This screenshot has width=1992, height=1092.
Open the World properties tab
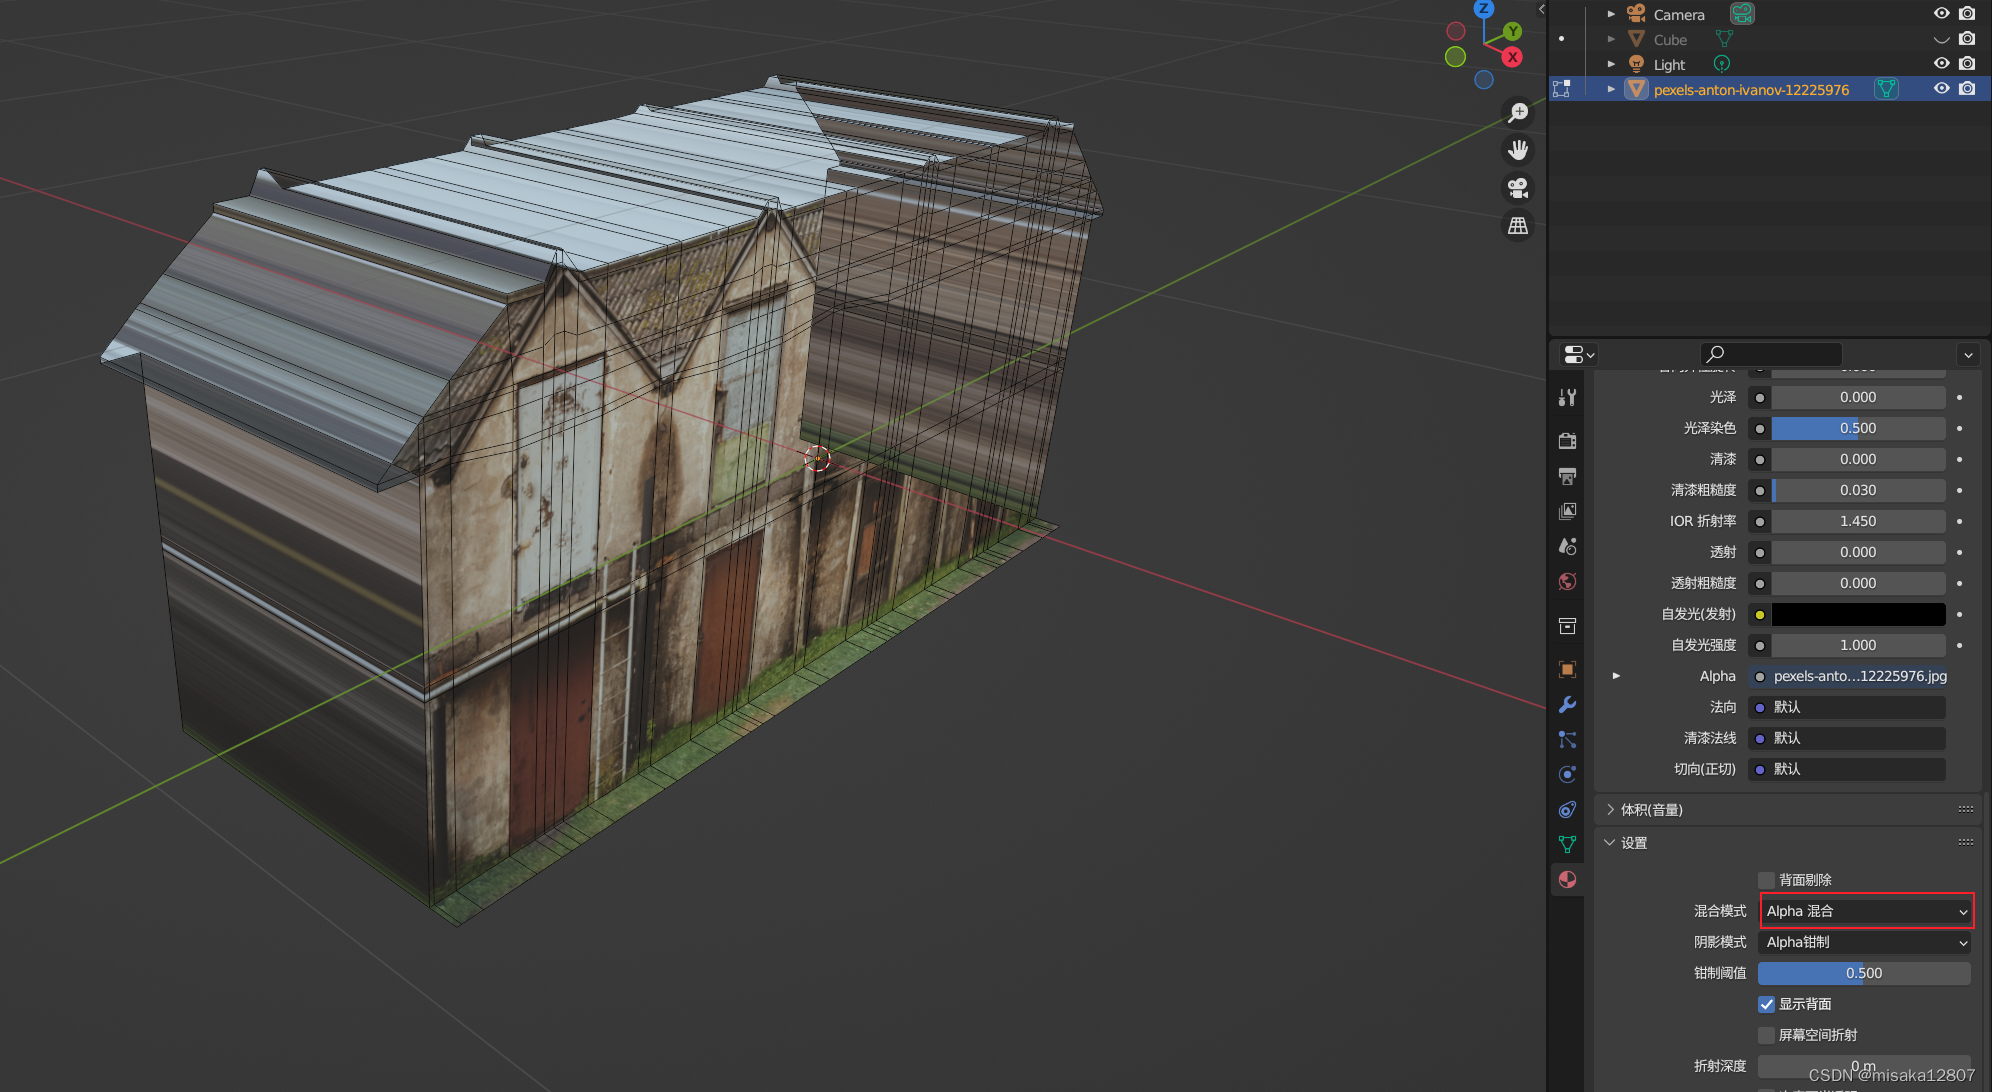click(1567, 581)
